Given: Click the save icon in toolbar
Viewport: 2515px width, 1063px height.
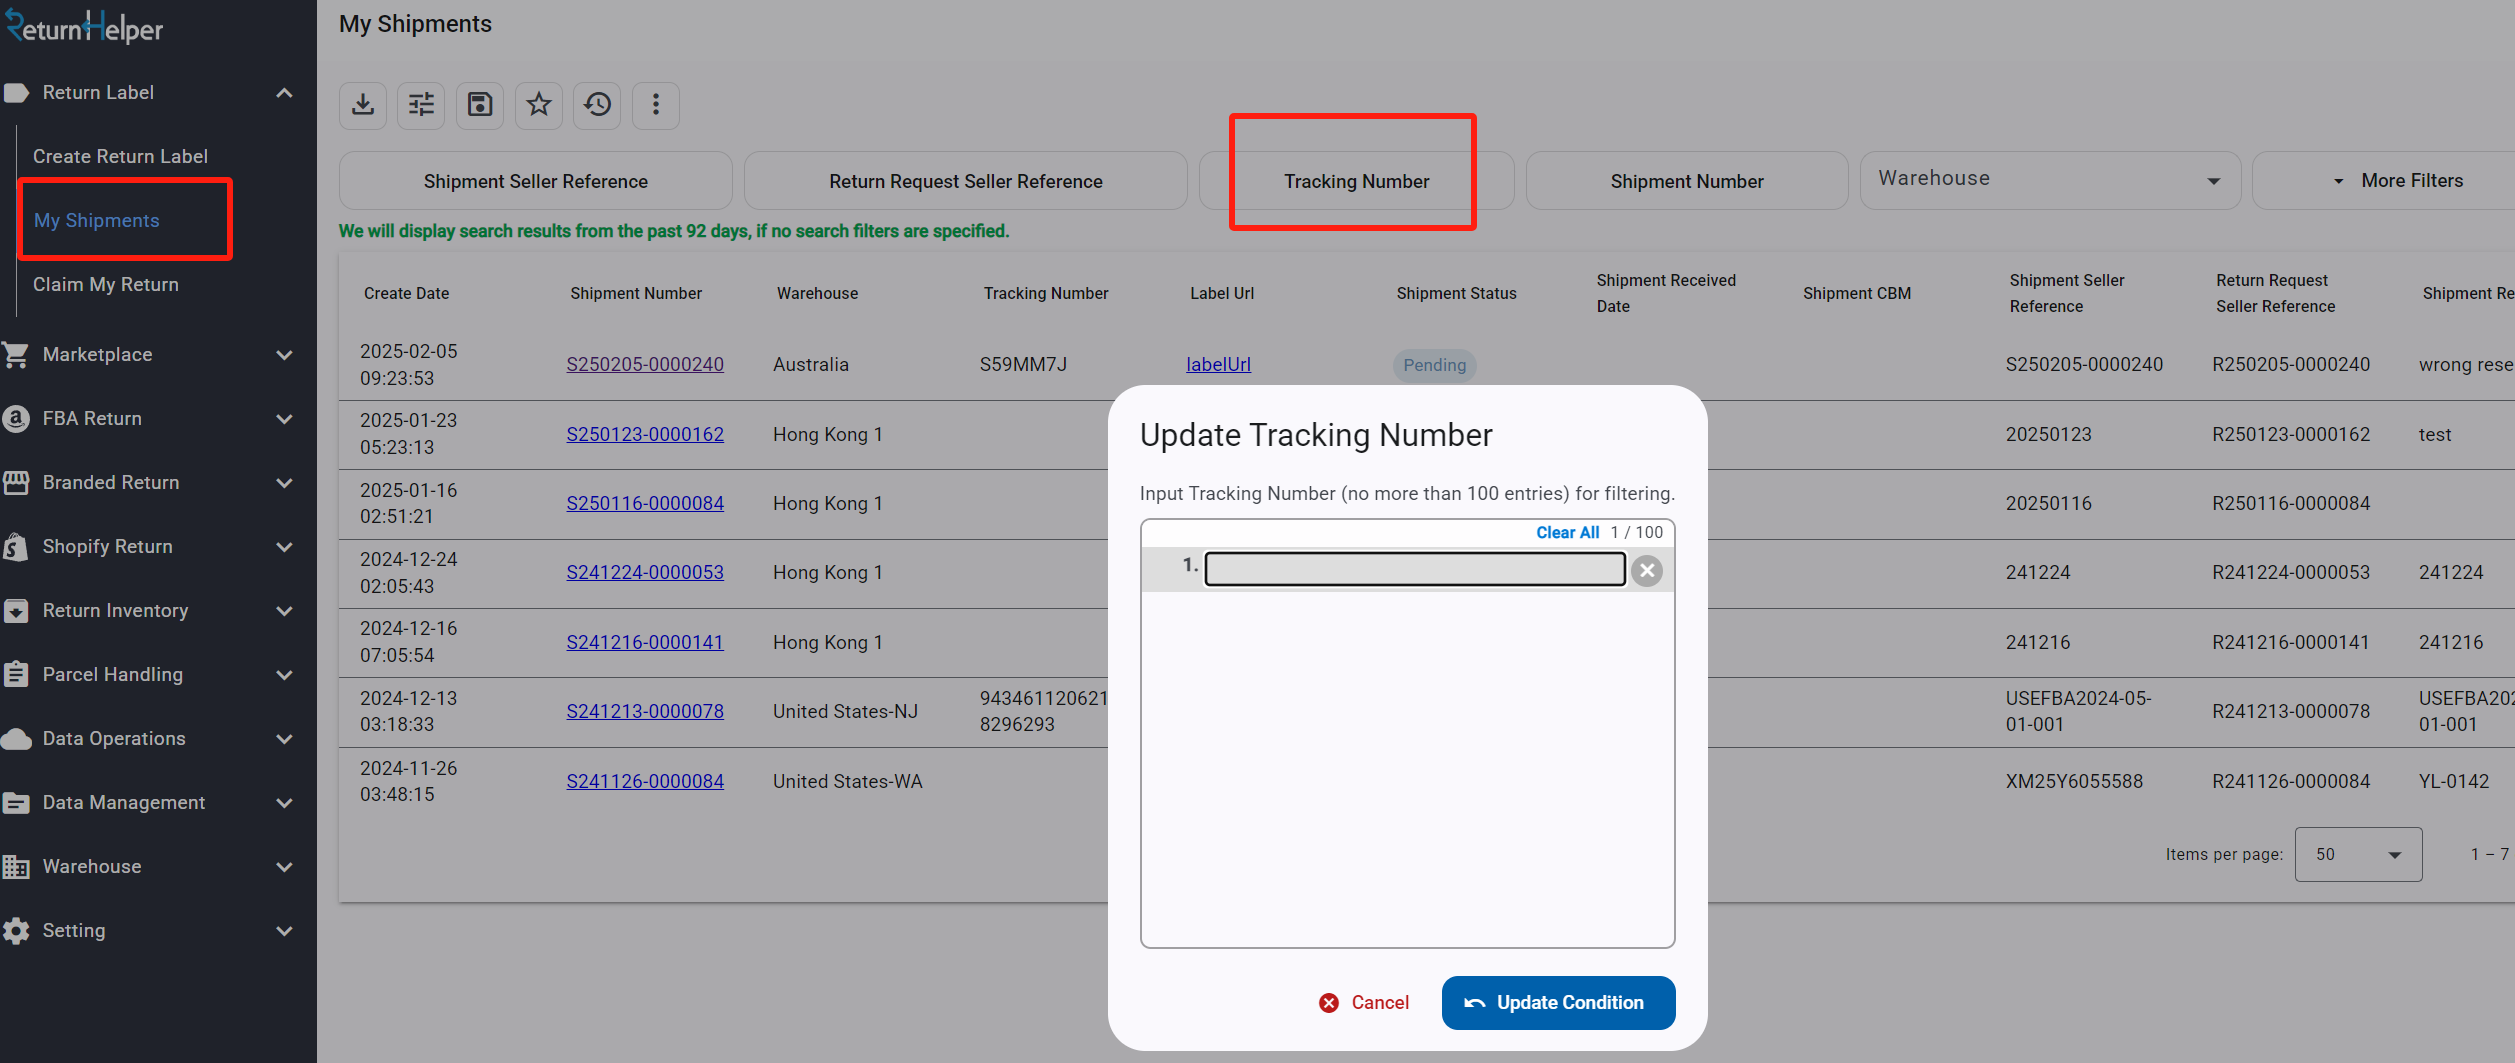Looking at the screenshot, I should [x=480, y=105].
